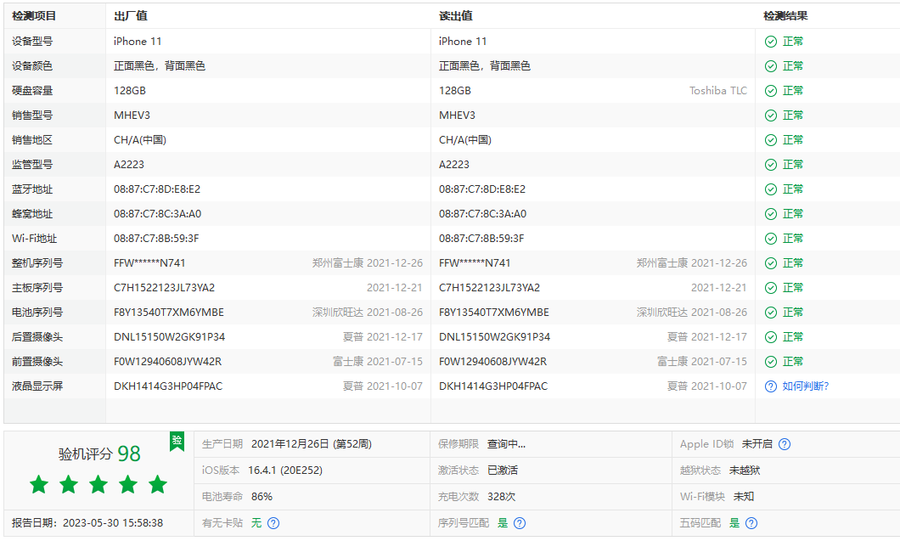Click the 检测项目 column header
The height and width of the screenshot is (541, 900).
[x=34, y=16]
